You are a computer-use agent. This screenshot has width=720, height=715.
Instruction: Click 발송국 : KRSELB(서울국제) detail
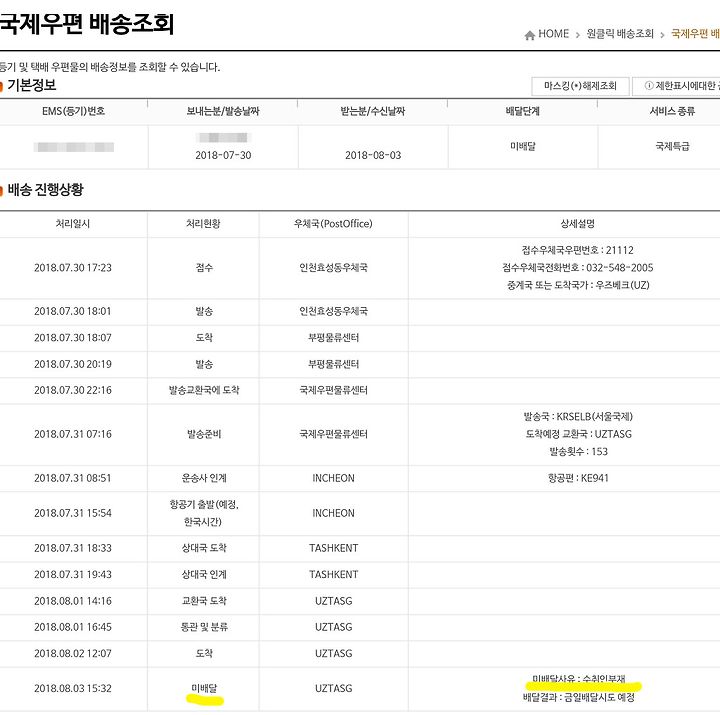click(578, 417)
